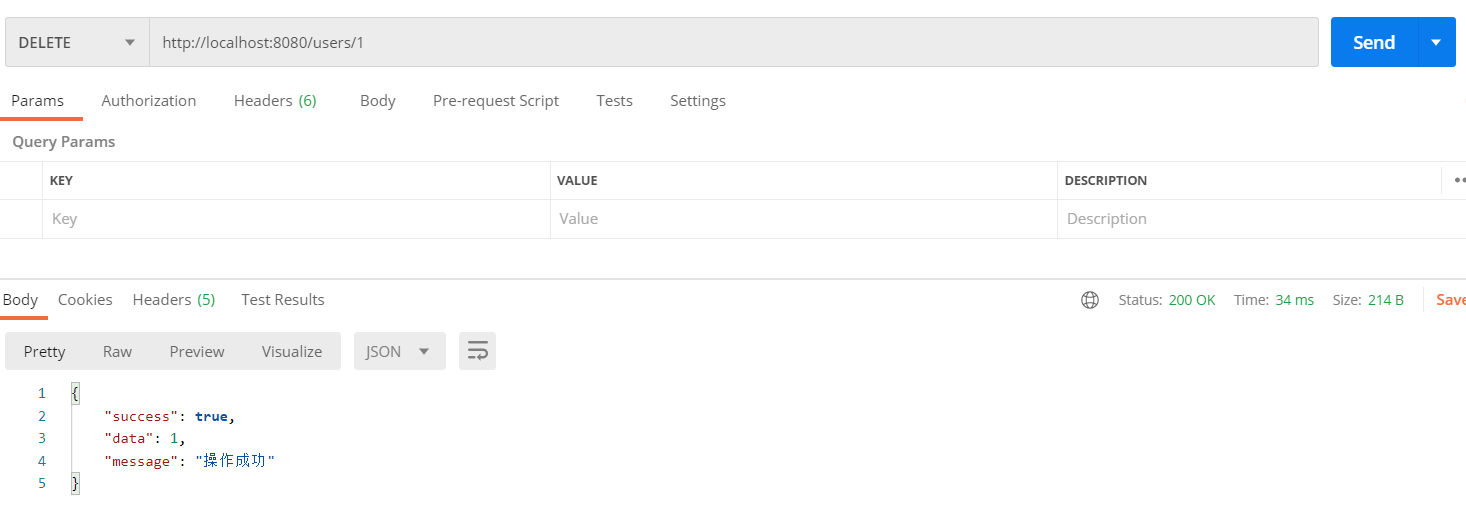Click the 34 ms time value
The image size is (1466, 507).
coord(1295,300)
